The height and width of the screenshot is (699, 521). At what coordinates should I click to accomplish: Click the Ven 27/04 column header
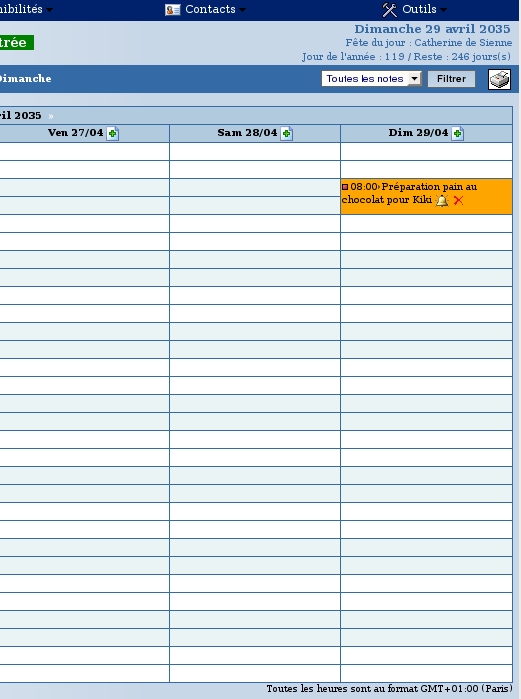click(x=75, y=133)
